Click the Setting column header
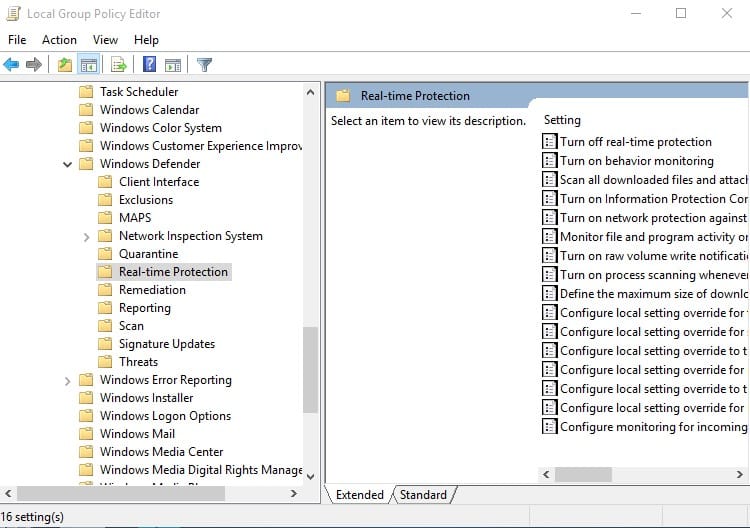 [x=562, y=120]
